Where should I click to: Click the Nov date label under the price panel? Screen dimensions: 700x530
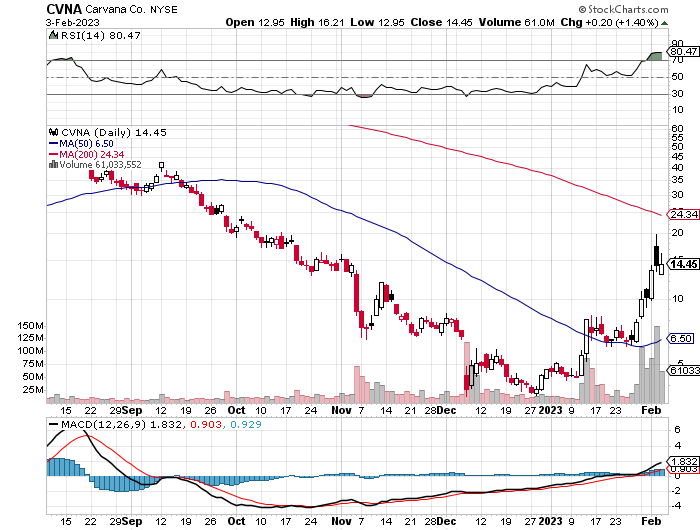[341, 410]
